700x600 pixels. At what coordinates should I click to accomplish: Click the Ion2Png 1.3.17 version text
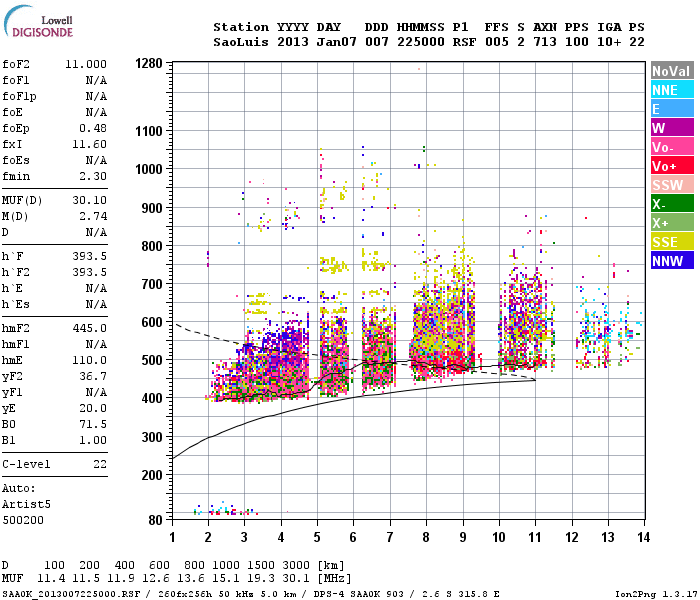[x=654, y=594]
